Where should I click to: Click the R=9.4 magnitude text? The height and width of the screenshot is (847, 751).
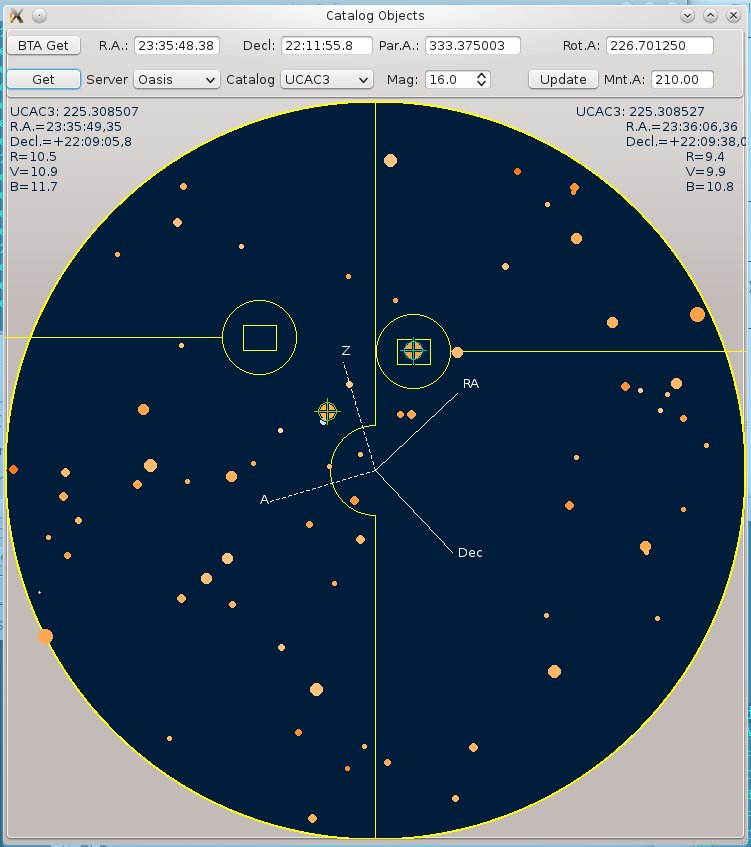(x=705, y=157)
